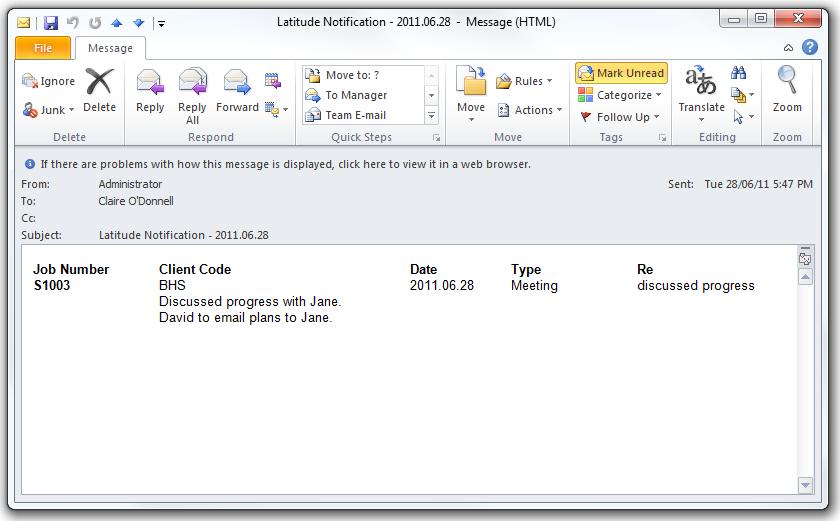Open the File tab

(x=43, y=48)
